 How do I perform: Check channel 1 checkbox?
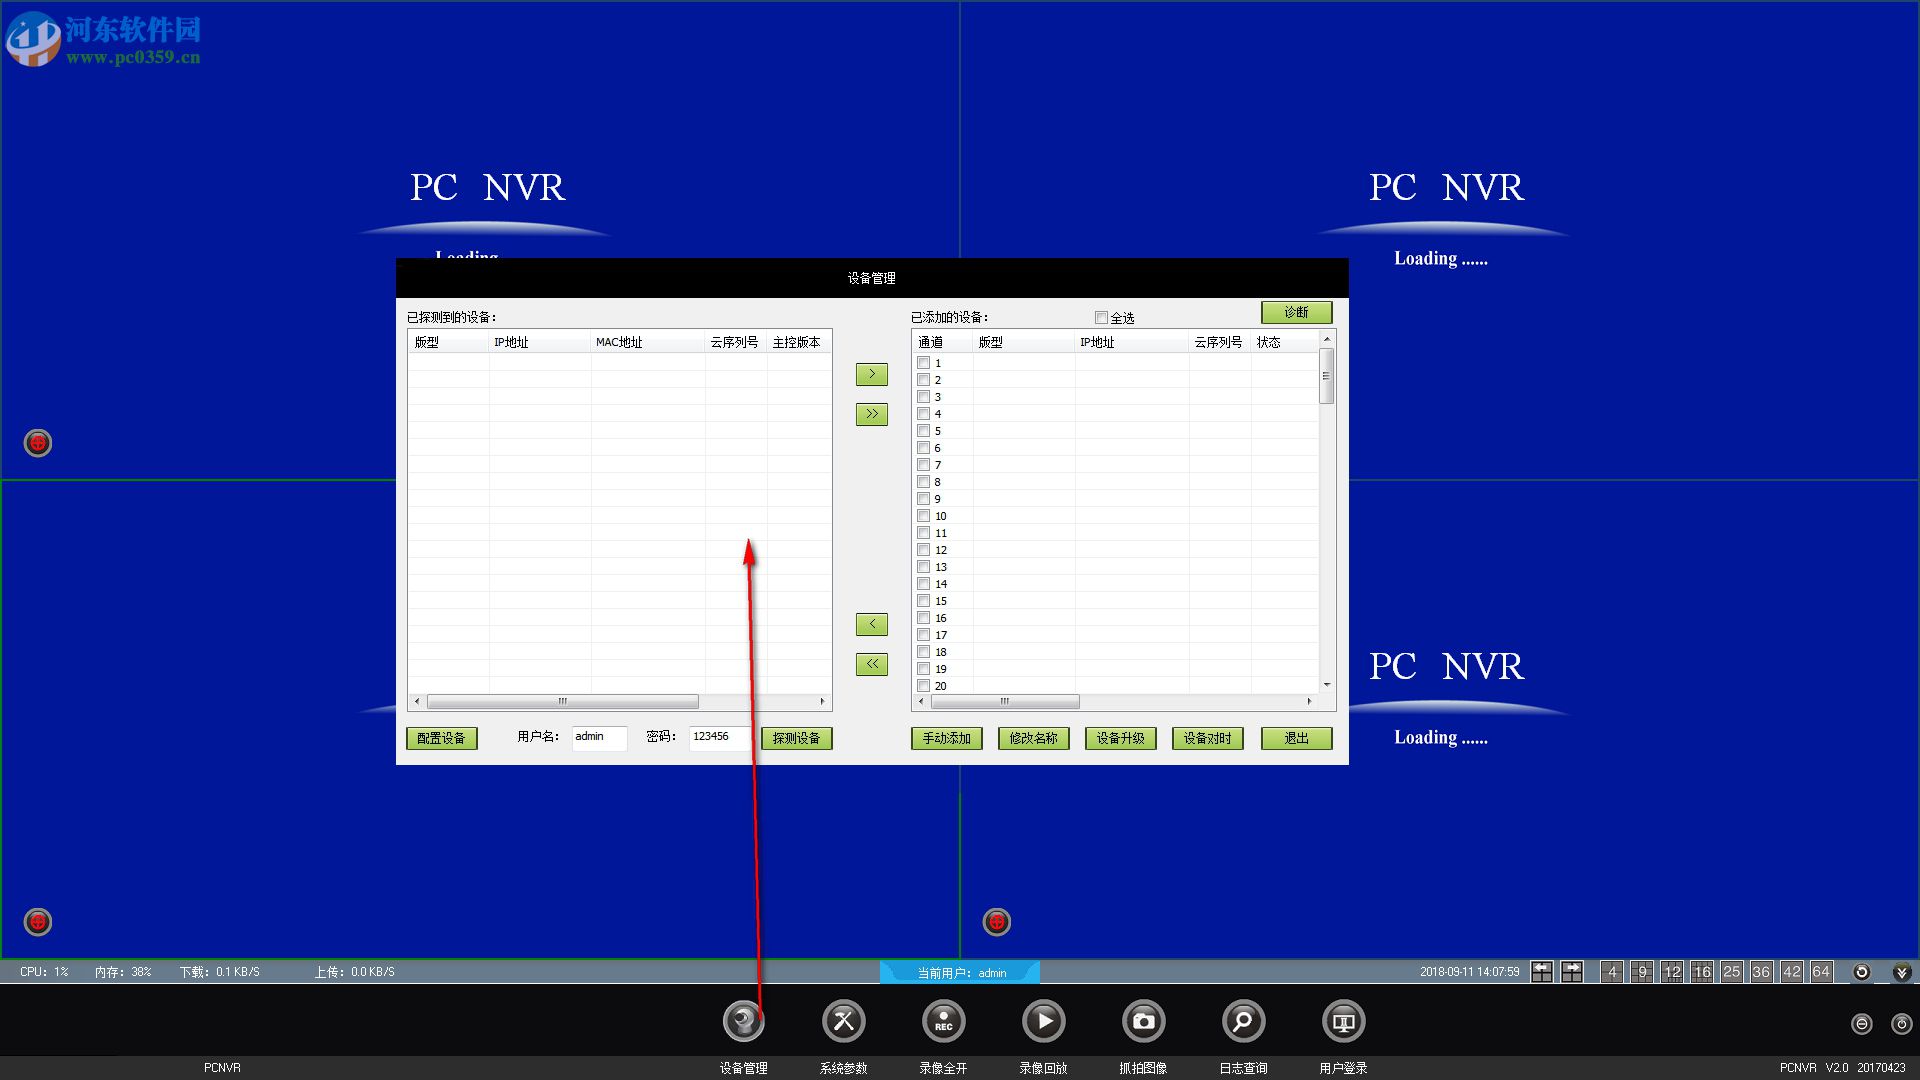924,363
